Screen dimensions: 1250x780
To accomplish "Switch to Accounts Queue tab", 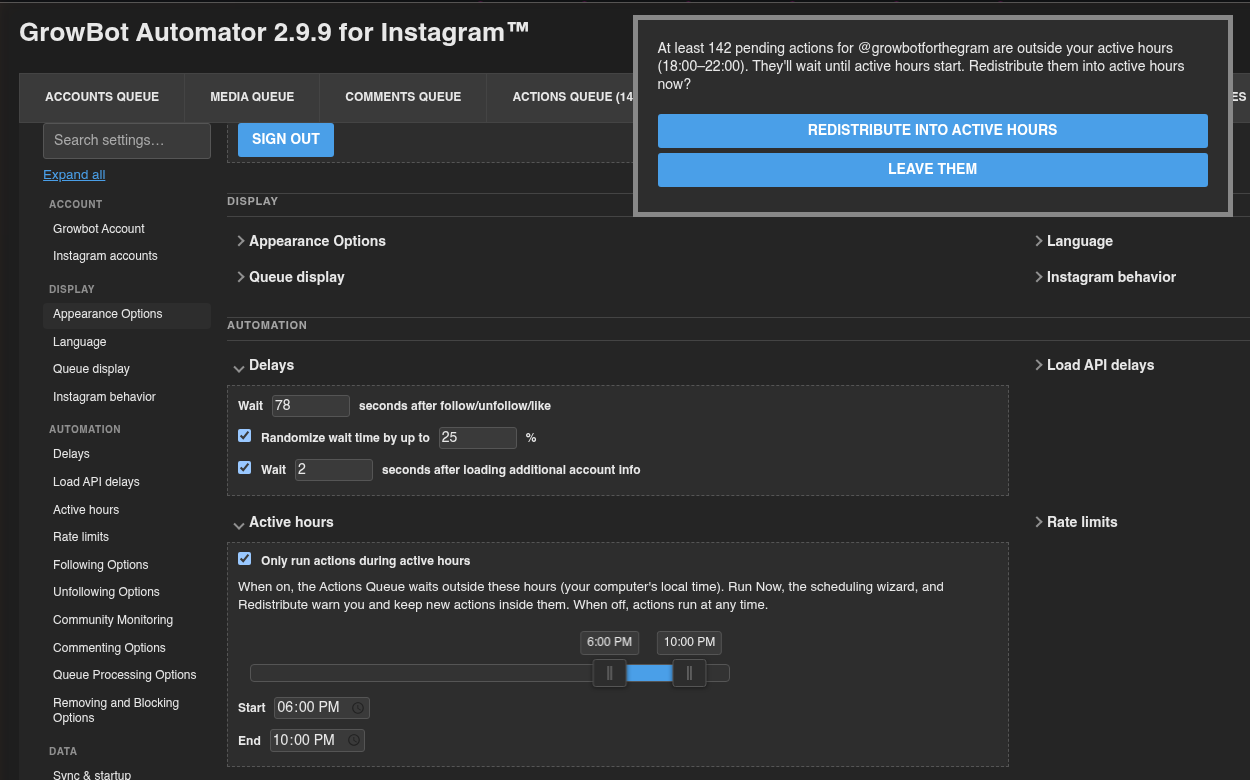I will (102, 97).
